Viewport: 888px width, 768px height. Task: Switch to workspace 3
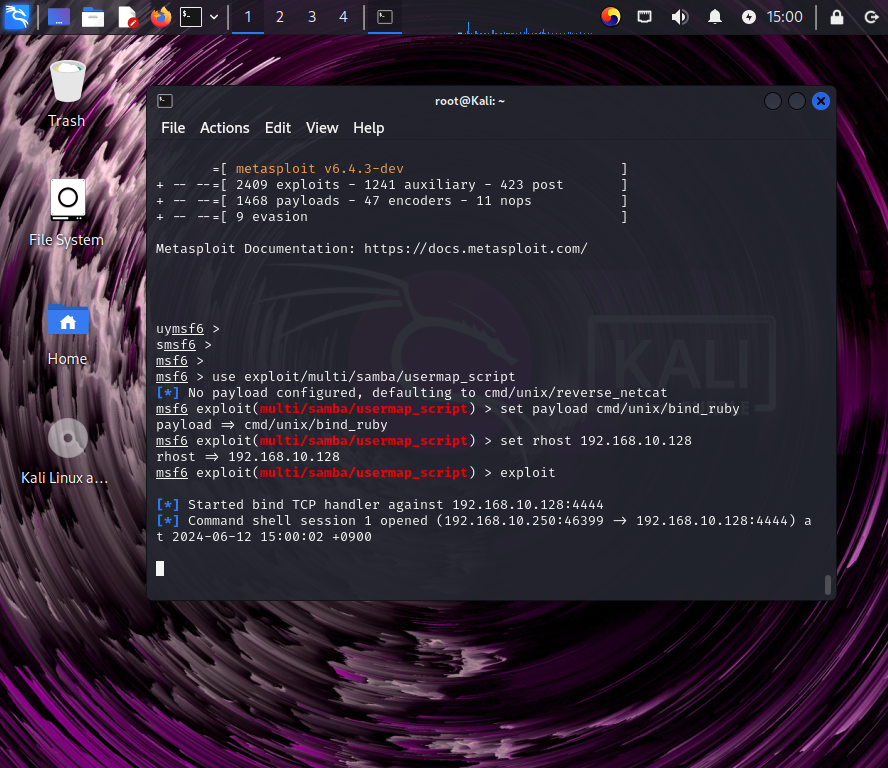pyautogui.click(x=311, y=17)
